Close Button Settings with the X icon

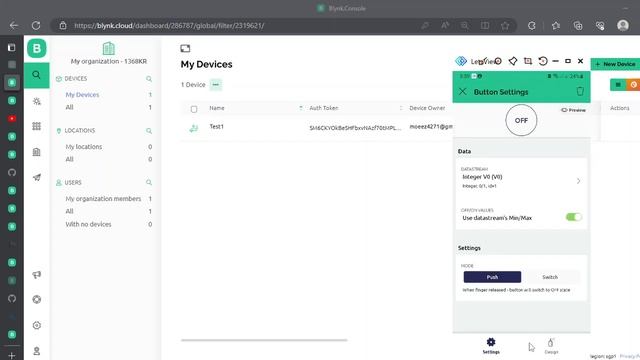click(462, 91)
